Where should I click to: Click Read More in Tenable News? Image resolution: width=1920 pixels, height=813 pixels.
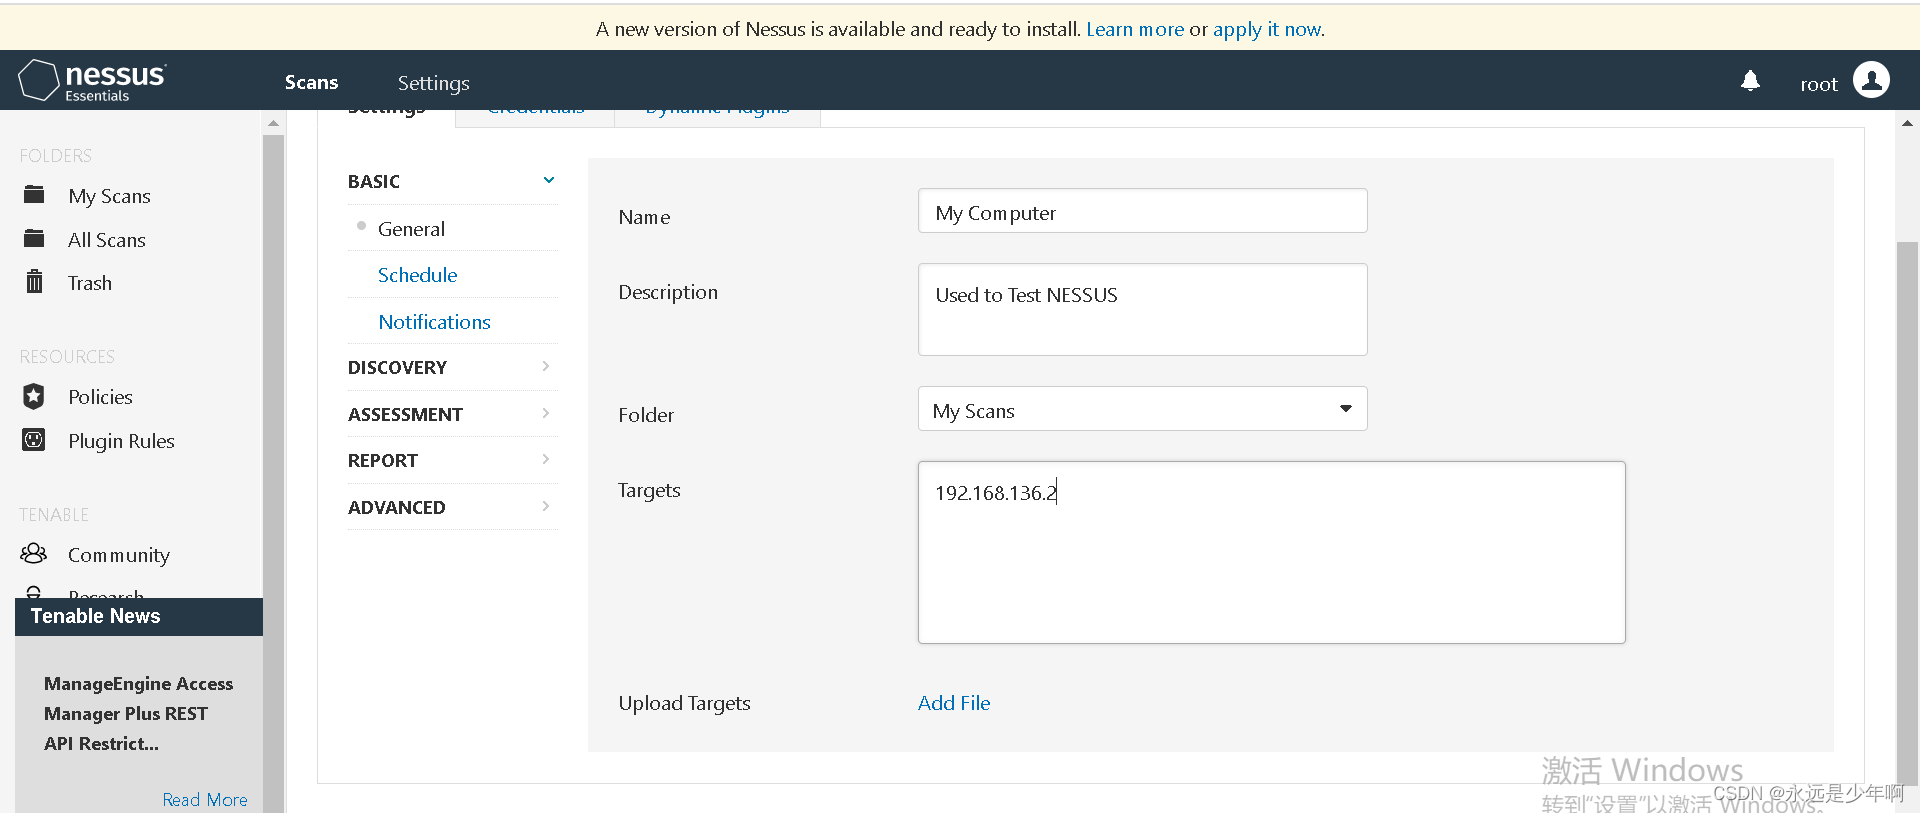tap(205, 800)
